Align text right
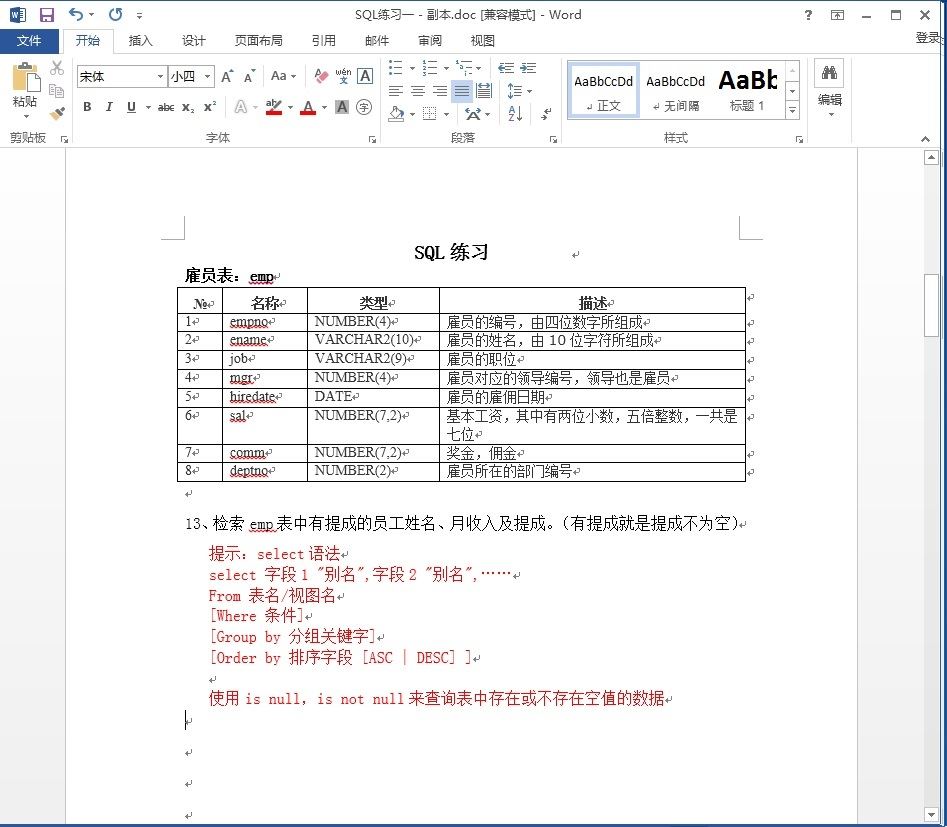Screen dimensions: 947x827 pyautogui.click(x=440, y=91)
